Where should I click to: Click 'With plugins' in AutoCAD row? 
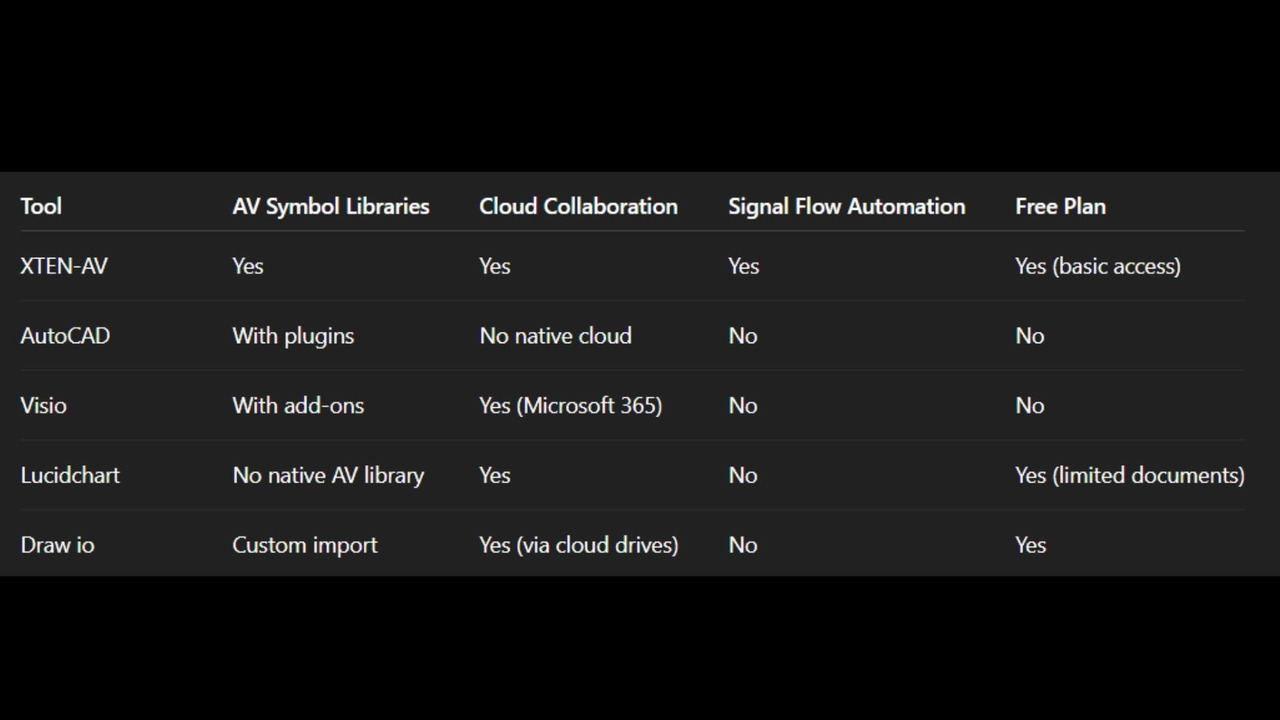[x=293, y=336]
